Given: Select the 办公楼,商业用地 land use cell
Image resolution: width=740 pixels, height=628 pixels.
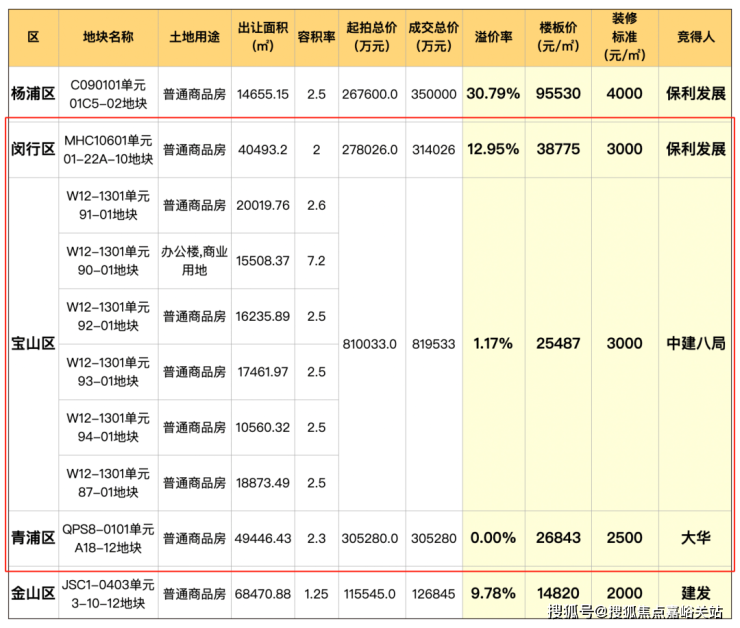Looking at the screenshot, I should [x=194, y=260].
